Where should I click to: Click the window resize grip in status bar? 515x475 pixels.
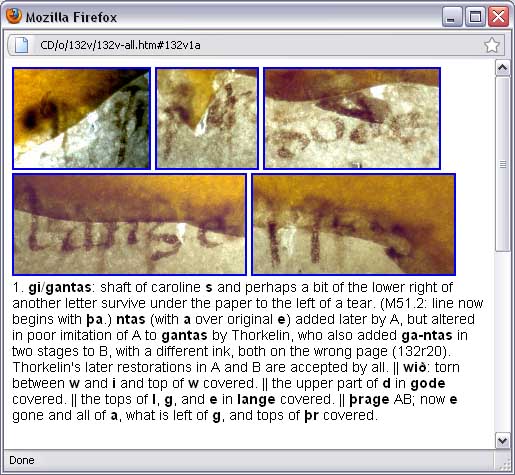504,463
